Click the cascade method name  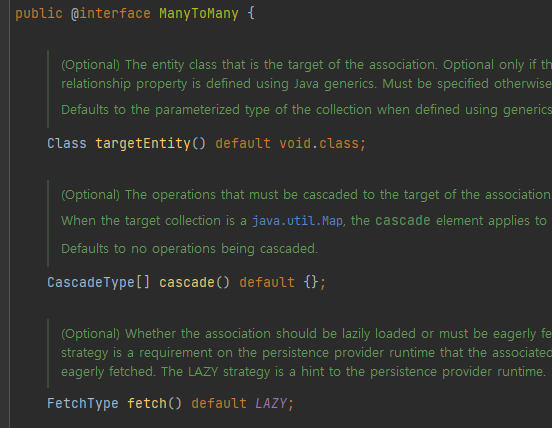point(187,283)
